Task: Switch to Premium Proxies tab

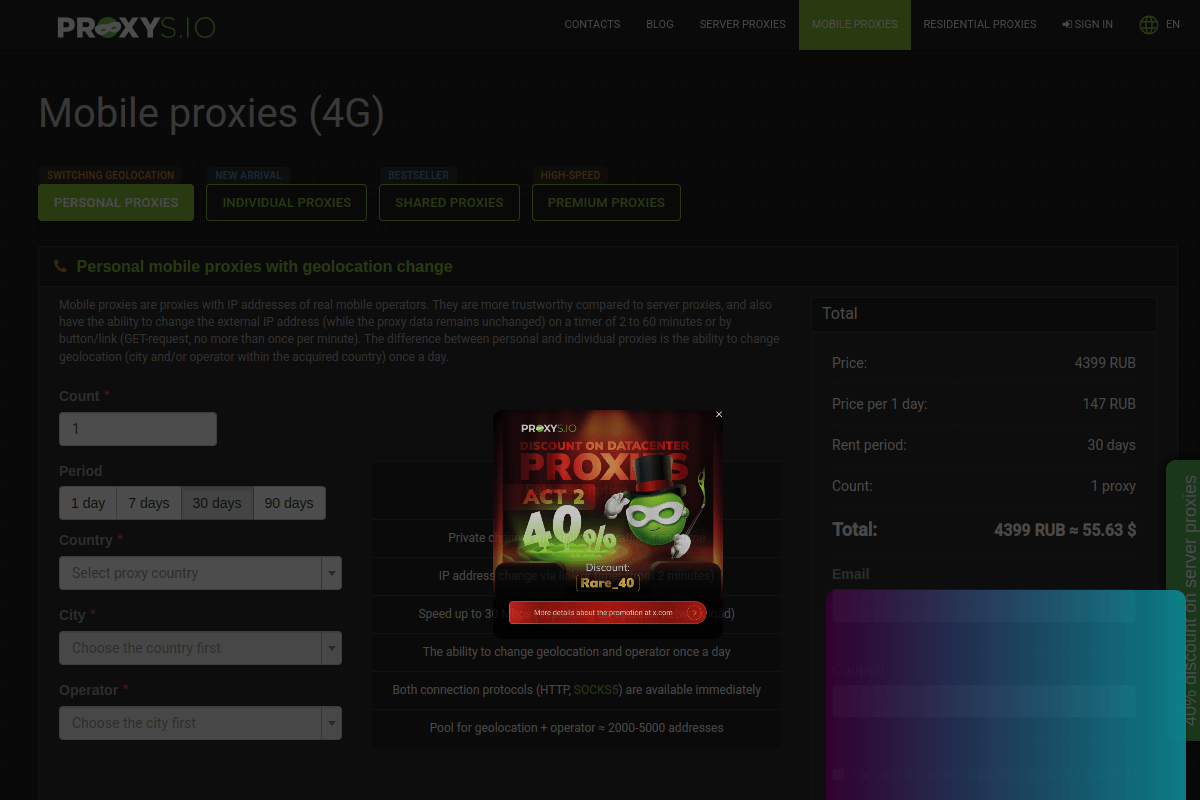Action: [x=606, y=202]
